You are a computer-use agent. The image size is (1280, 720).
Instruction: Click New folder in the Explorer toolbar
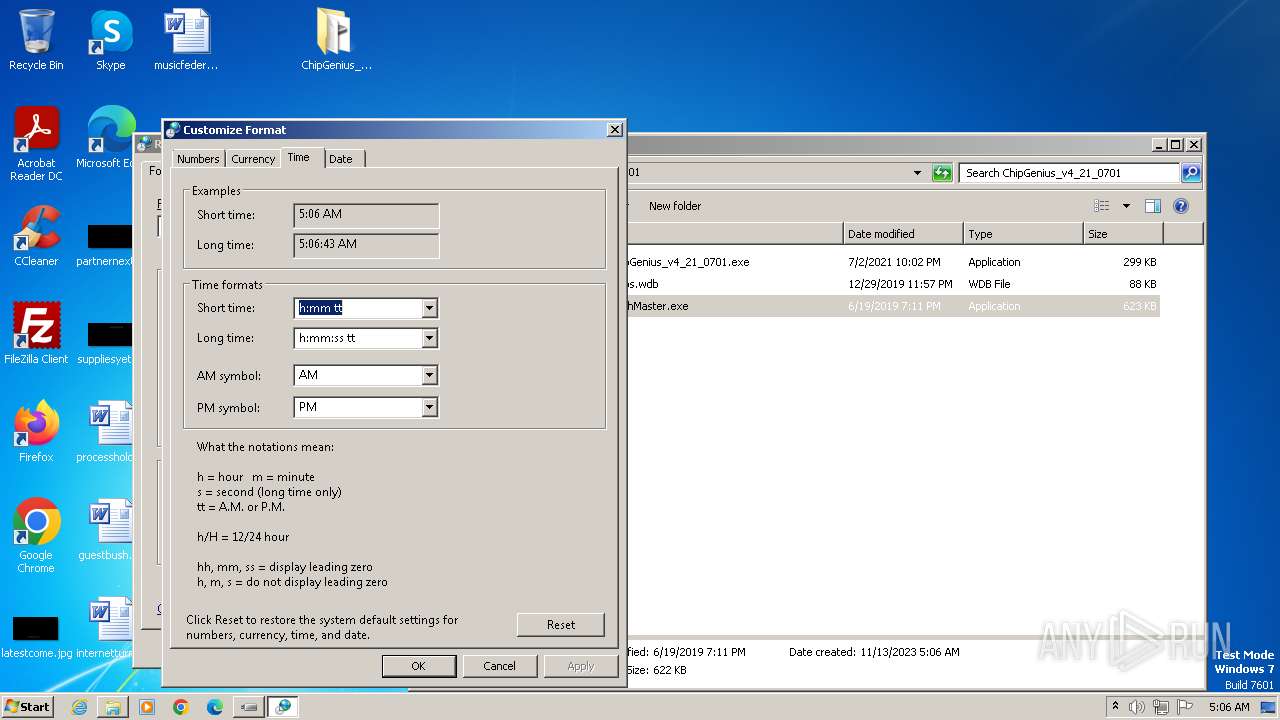pos(675,206)
